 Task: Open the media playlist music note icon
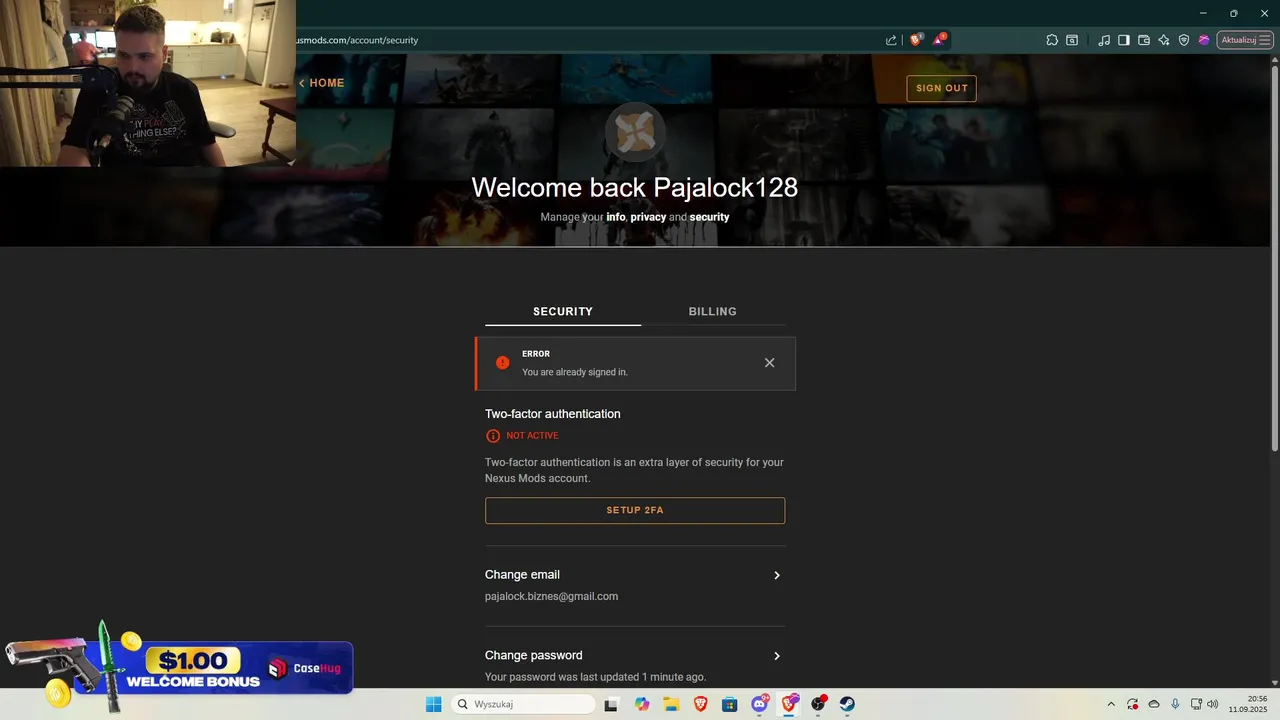1104,40
